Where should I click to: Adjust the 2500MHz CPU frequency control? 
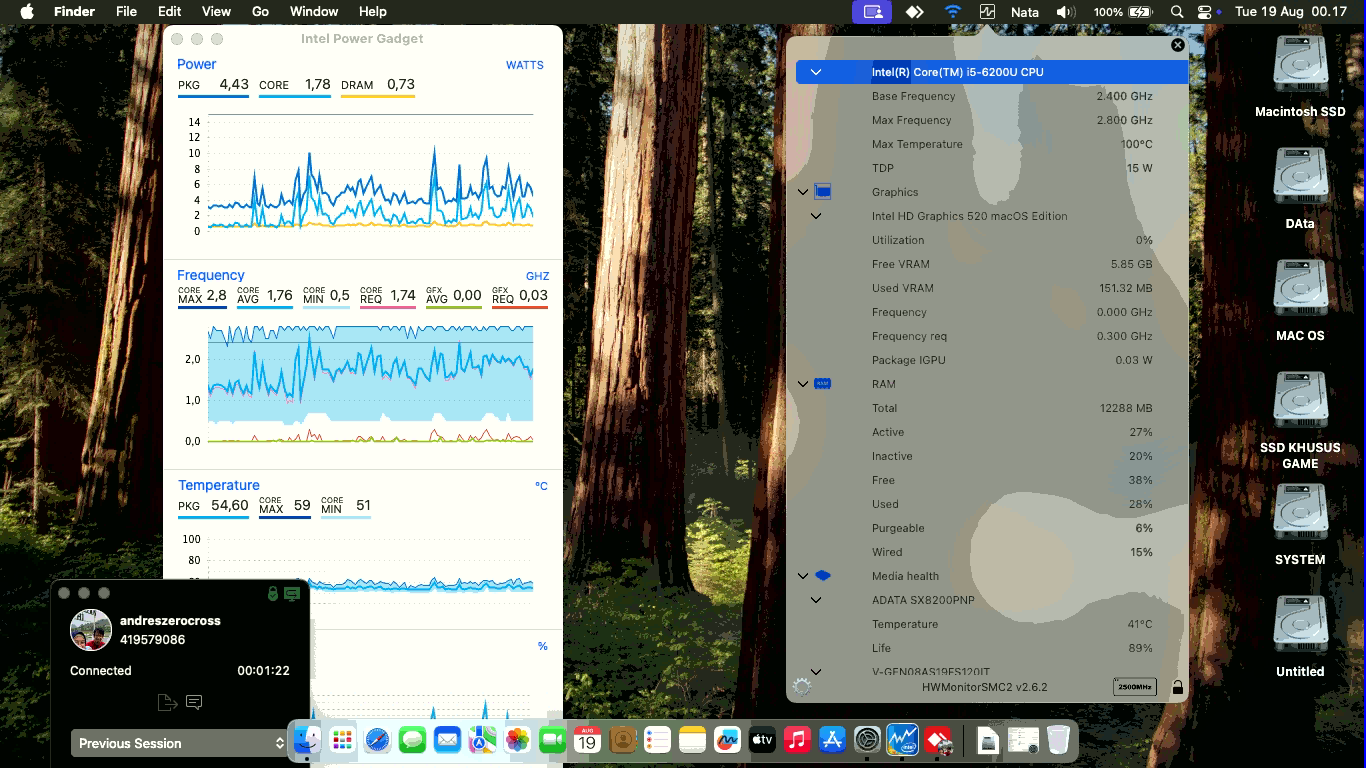pos(1135,687)
